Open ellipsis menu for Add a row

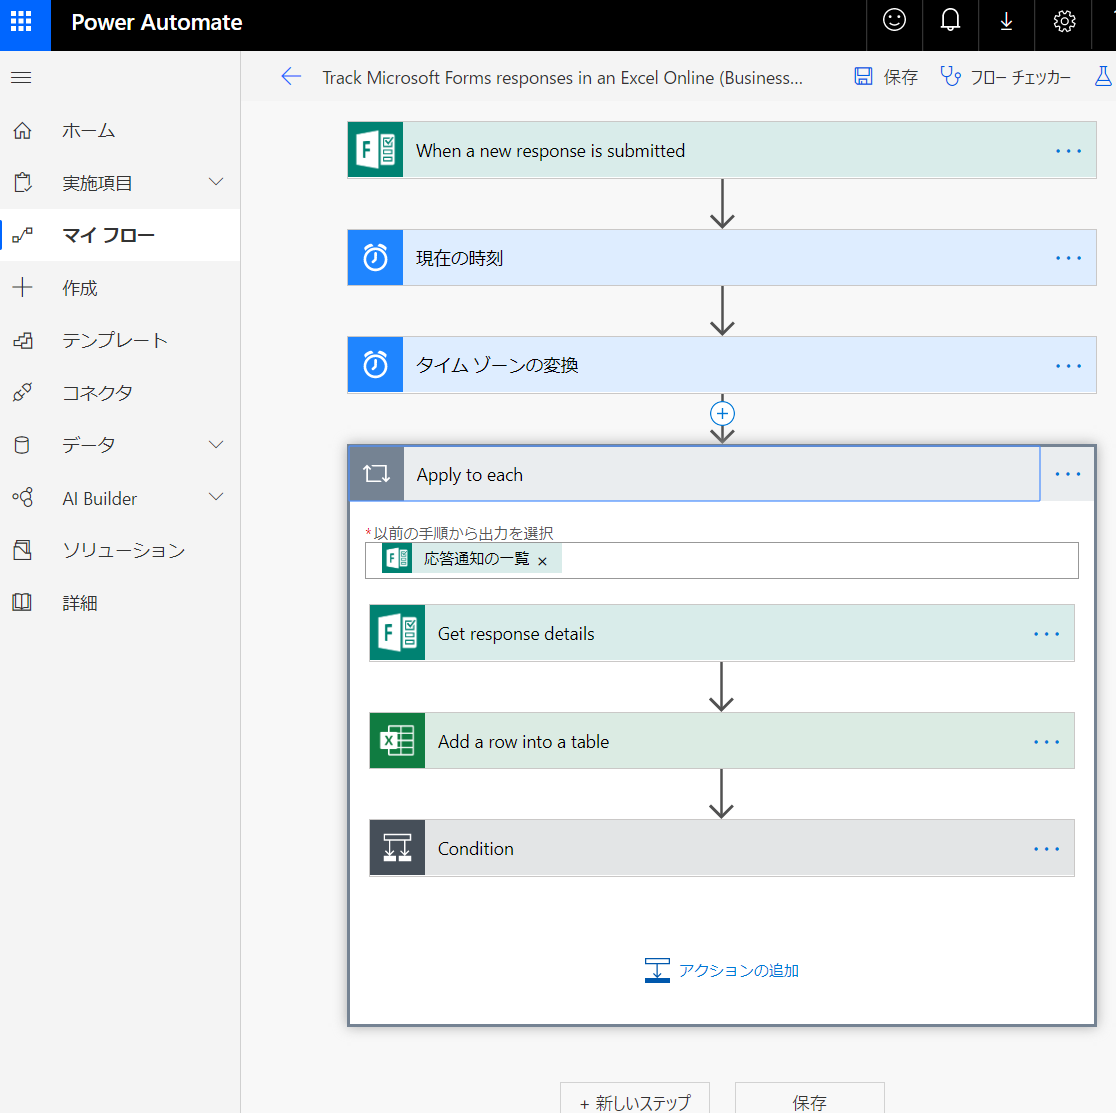1046,742
